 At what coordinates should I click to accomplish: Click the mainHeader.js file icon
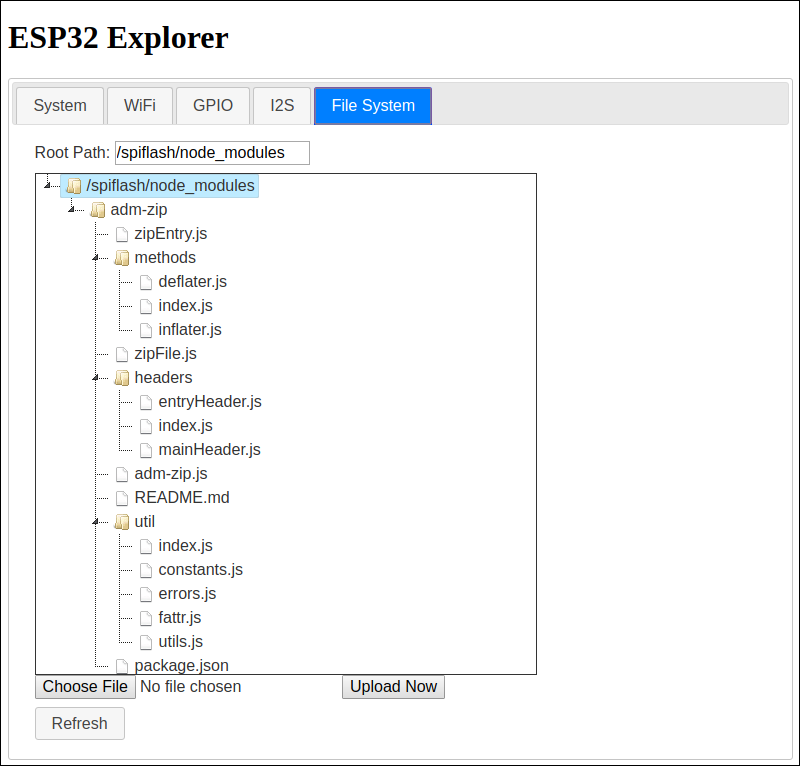pyautogui.click(x=146, y=450)
